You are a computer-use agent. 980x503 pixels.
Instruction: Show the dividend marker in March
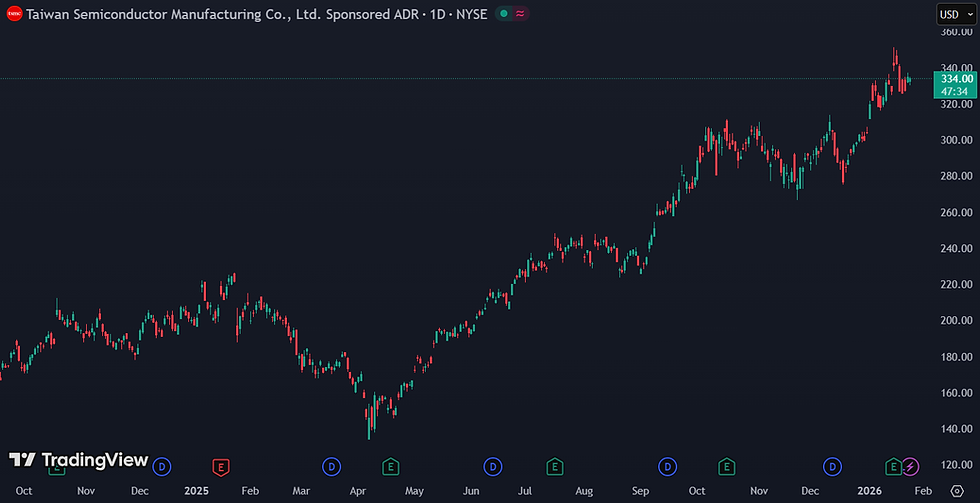coord(331,466)
